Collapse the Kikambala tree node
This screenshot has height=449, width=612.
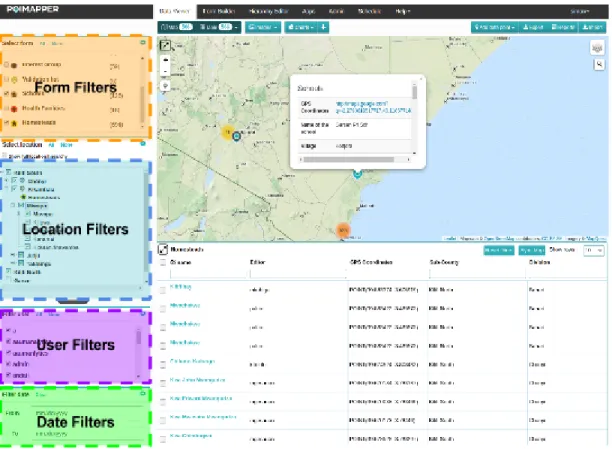click(7, 189)
